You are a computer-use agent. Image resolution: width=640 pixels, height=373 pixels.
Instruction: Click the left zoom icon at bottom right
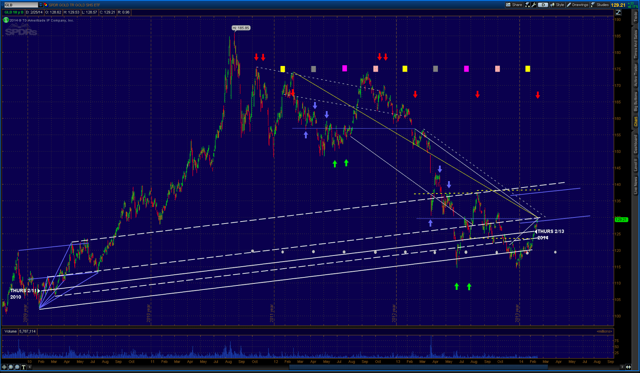(x=622, y=367)
